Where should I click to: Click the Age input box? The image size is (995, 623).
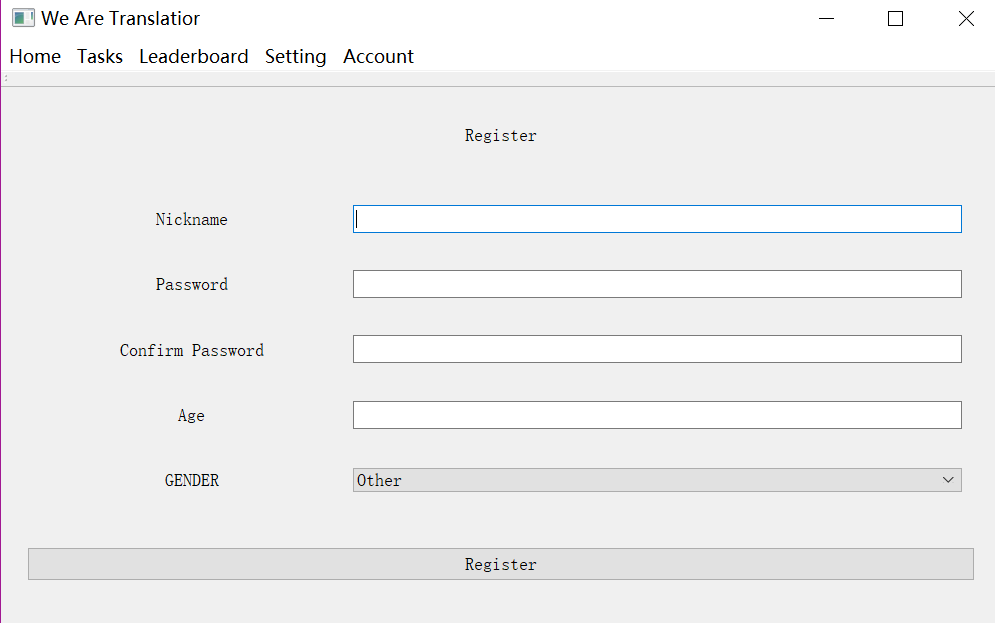(657, 415)
